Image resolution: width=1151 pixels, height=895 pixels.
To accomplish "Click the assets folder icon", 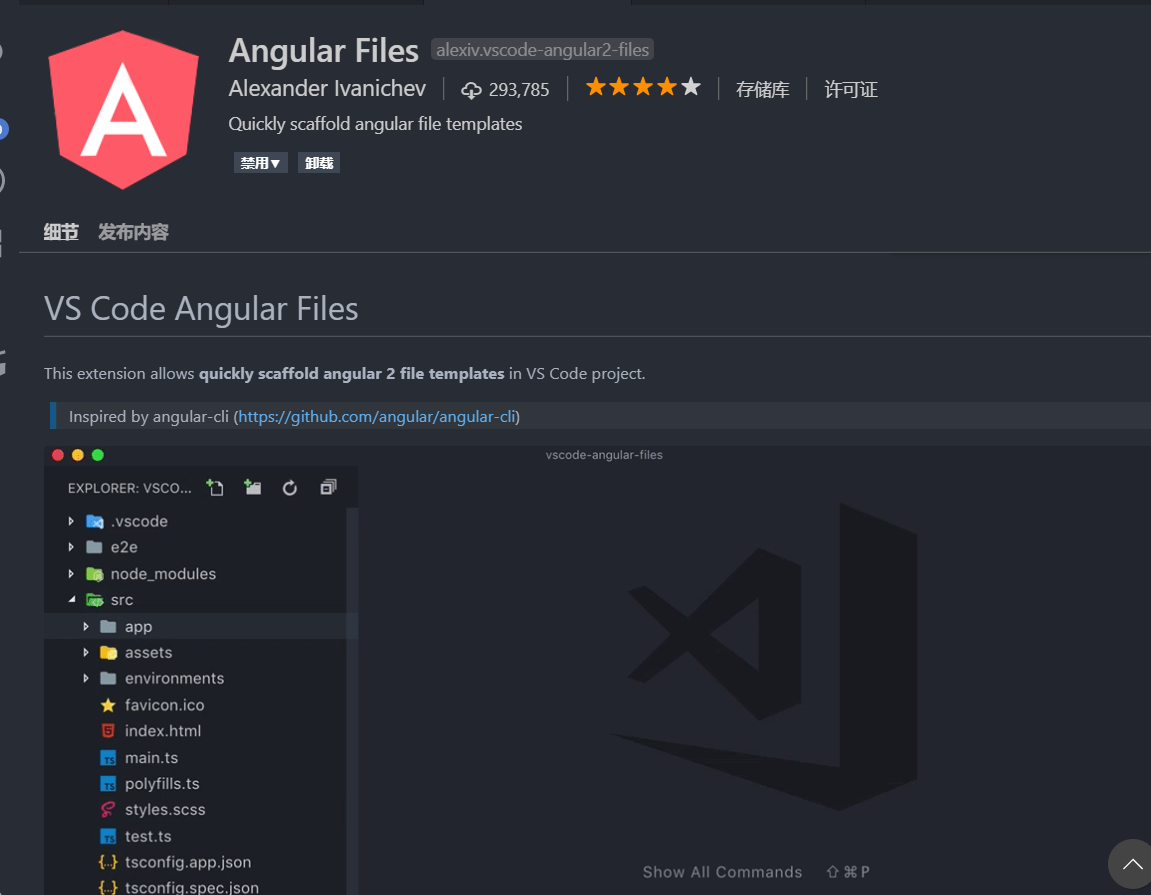I will pos(109,653).
